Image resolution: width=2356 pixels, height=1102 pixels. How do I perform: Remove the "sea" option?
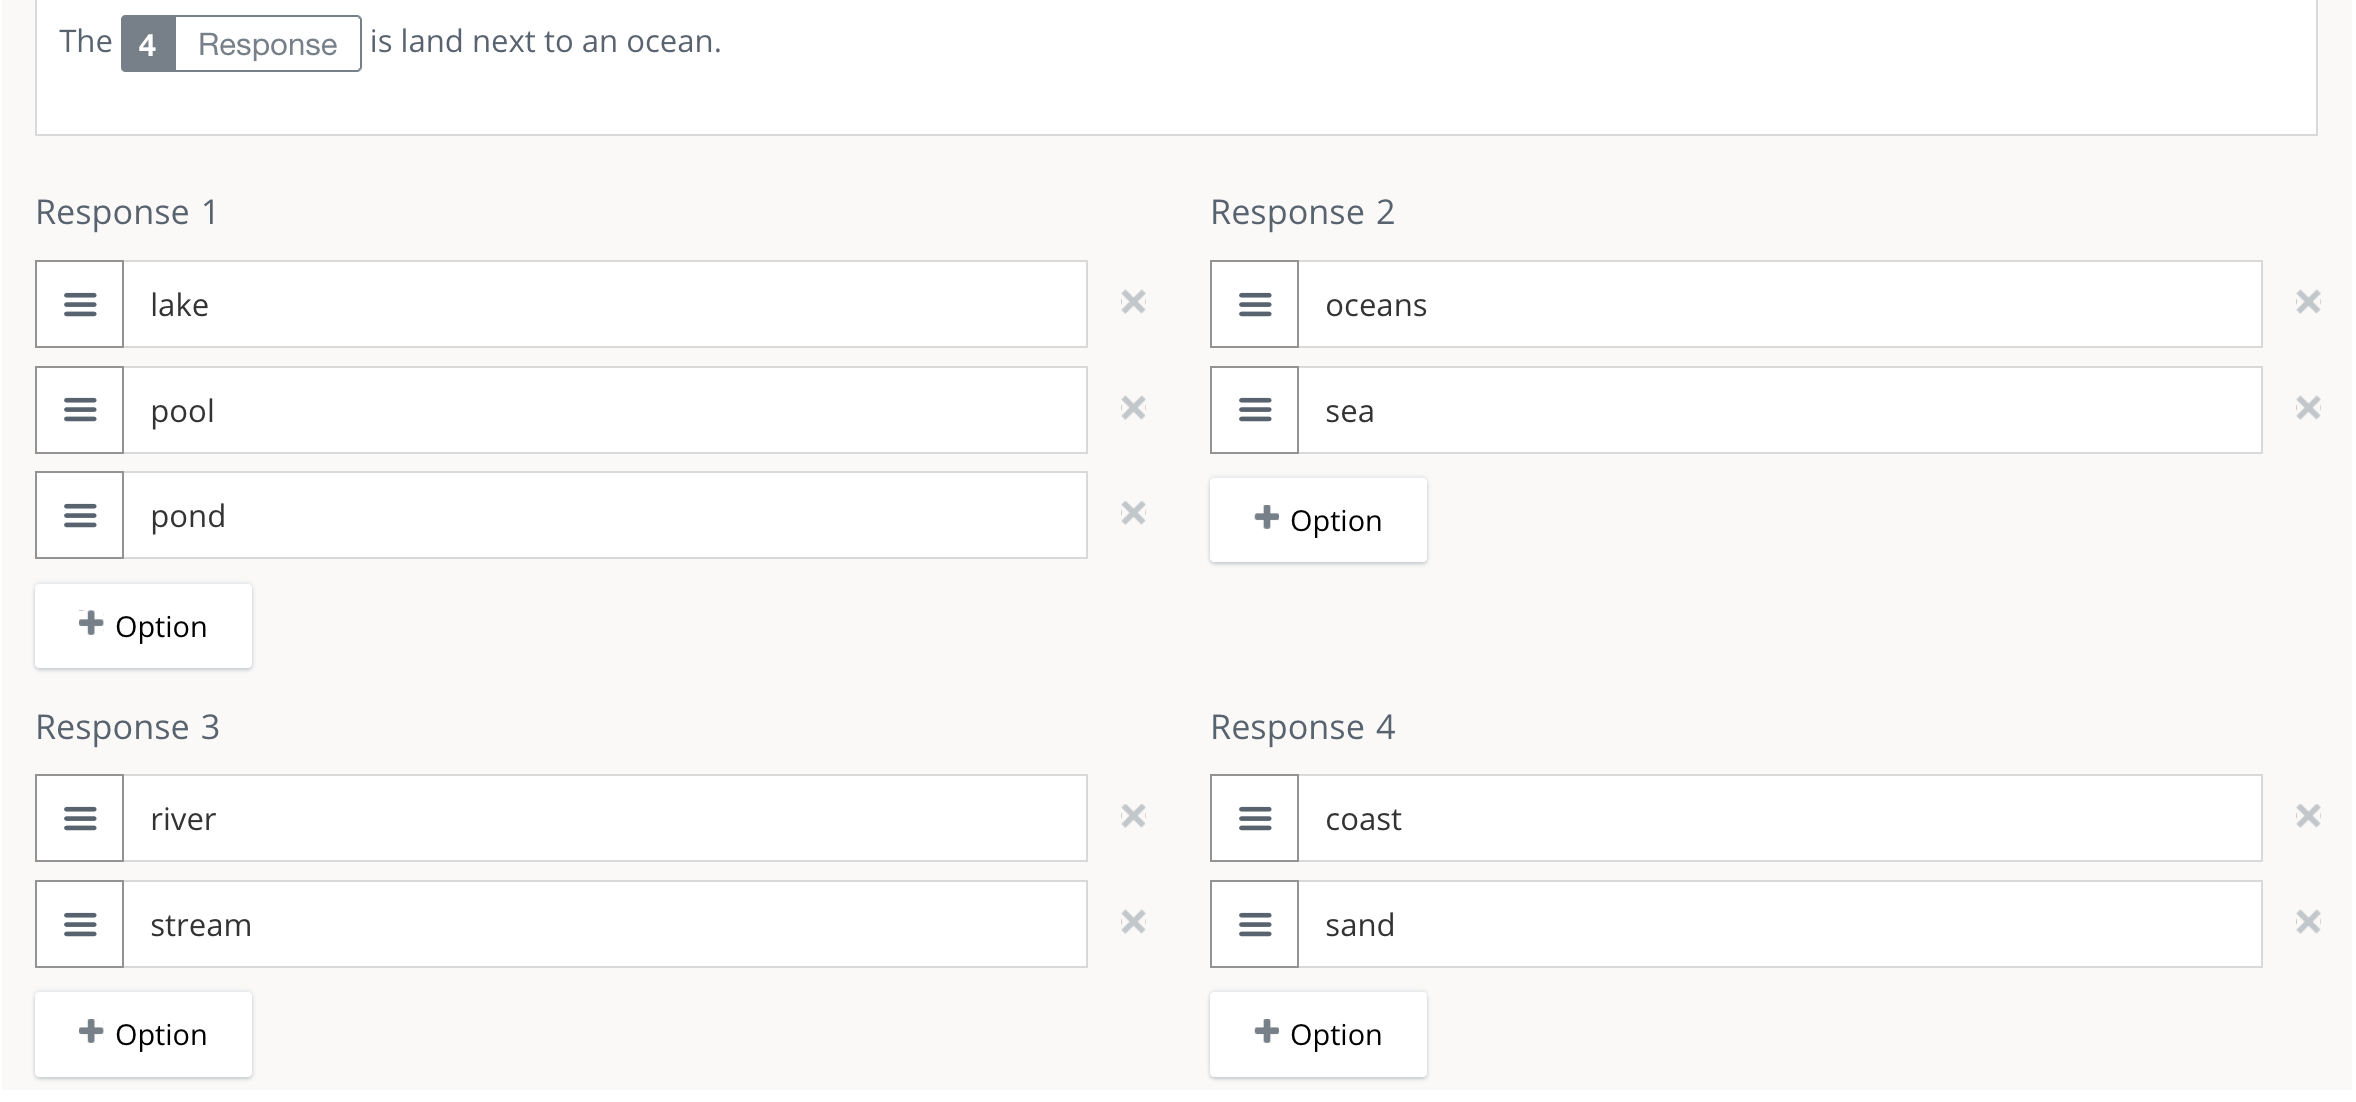pos(2309,408)
